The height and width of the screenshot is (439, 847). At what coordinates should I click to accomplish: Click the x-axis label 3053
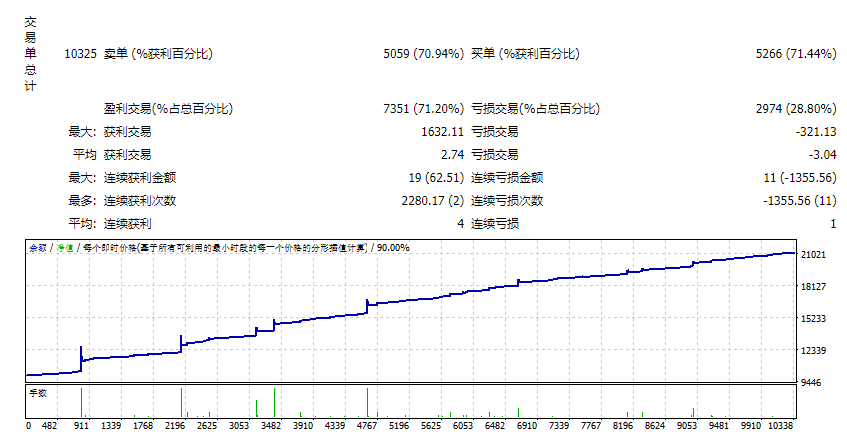(239, 426)
